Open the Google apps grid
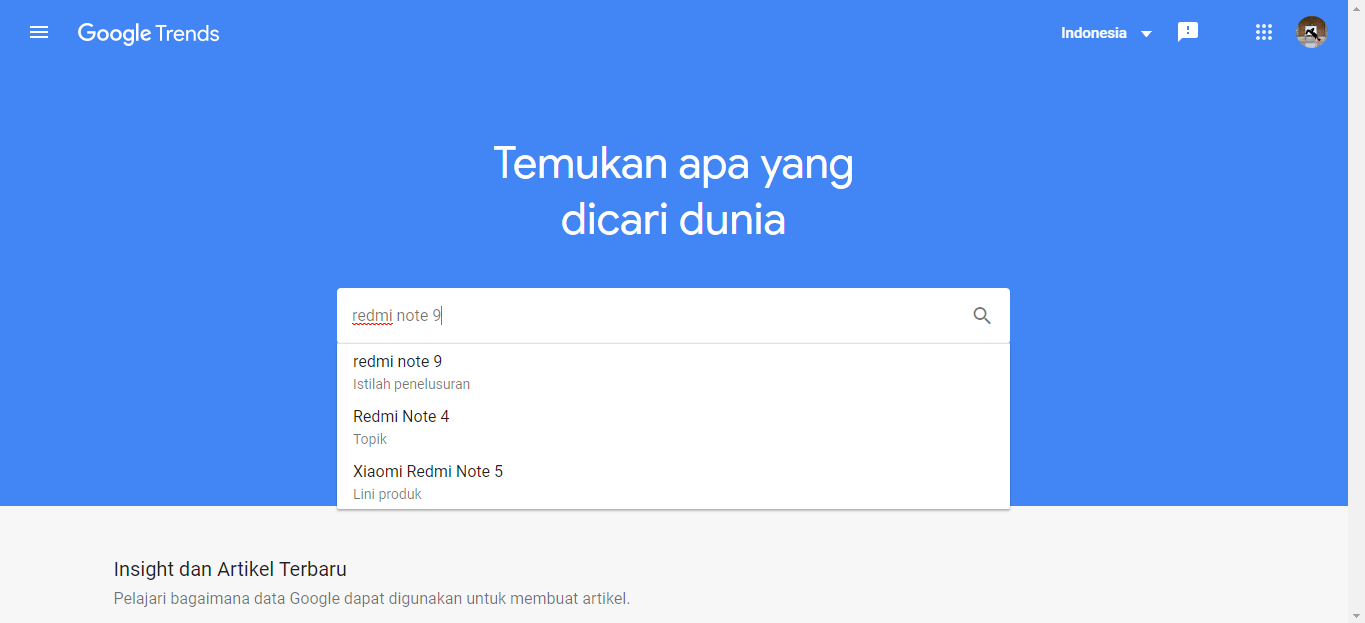The image size is (1365, 623). pos(1264,33)
